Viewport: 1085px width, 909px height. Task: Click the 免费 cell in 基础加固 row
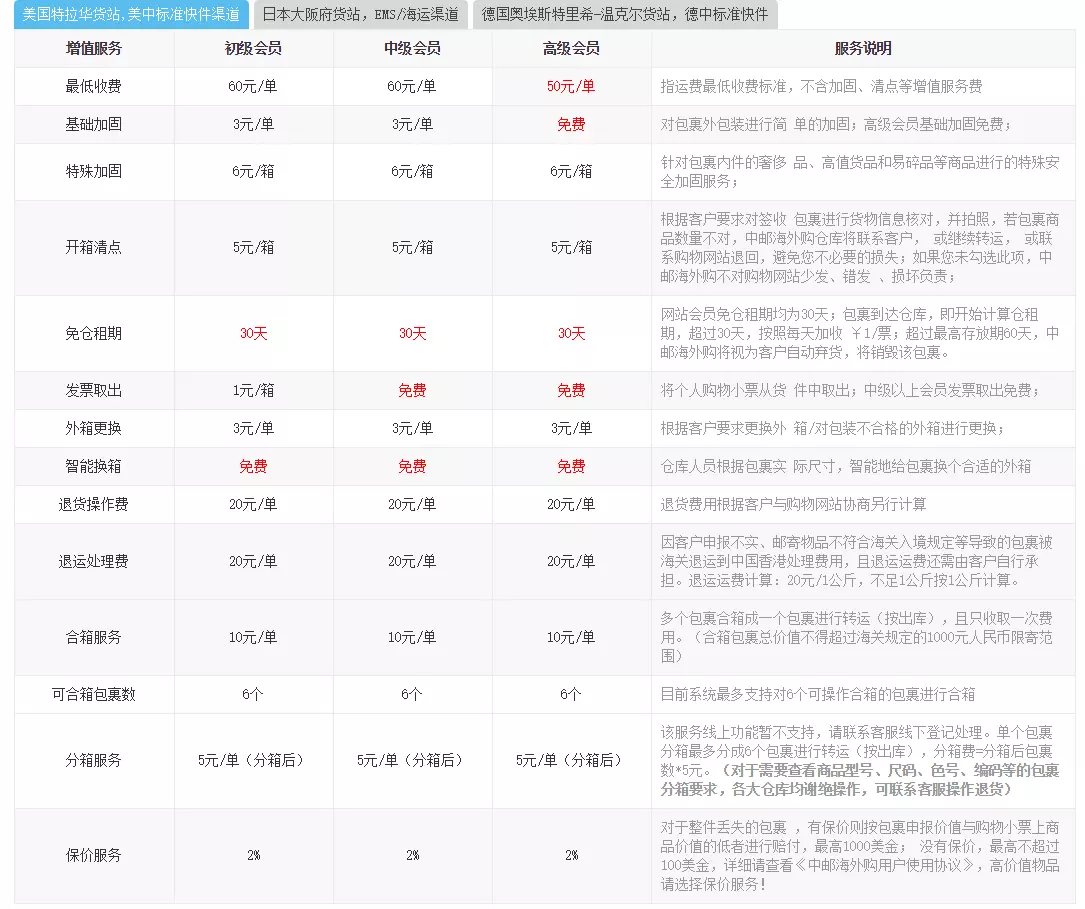pos(572,125)
